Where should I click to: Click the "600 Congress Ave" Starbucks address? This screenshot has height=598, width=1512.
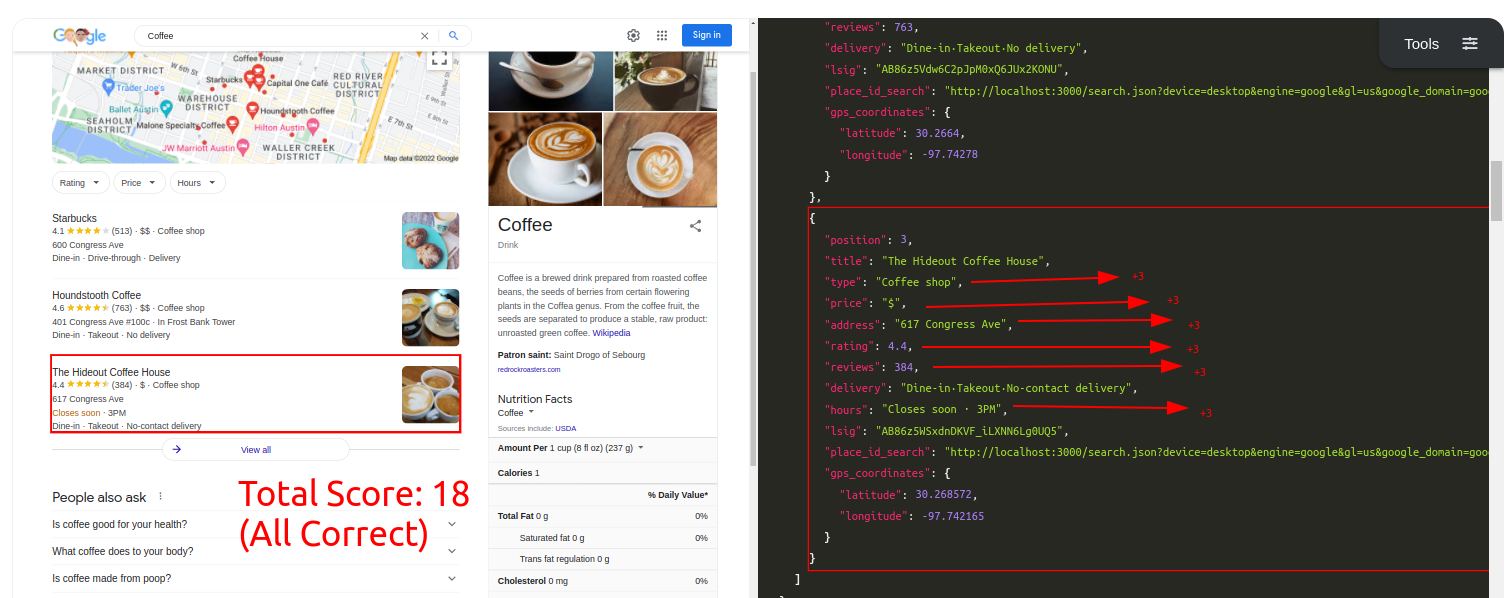click(88, 245)
